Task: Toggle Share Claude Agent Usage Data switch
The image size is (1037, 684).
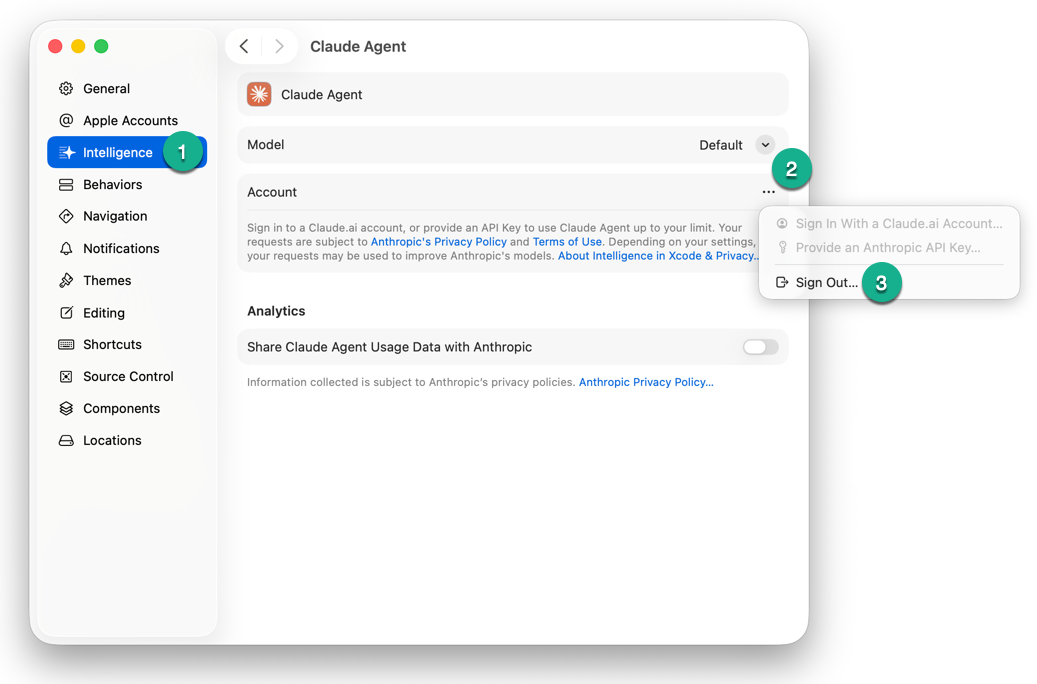Action: 760,347
